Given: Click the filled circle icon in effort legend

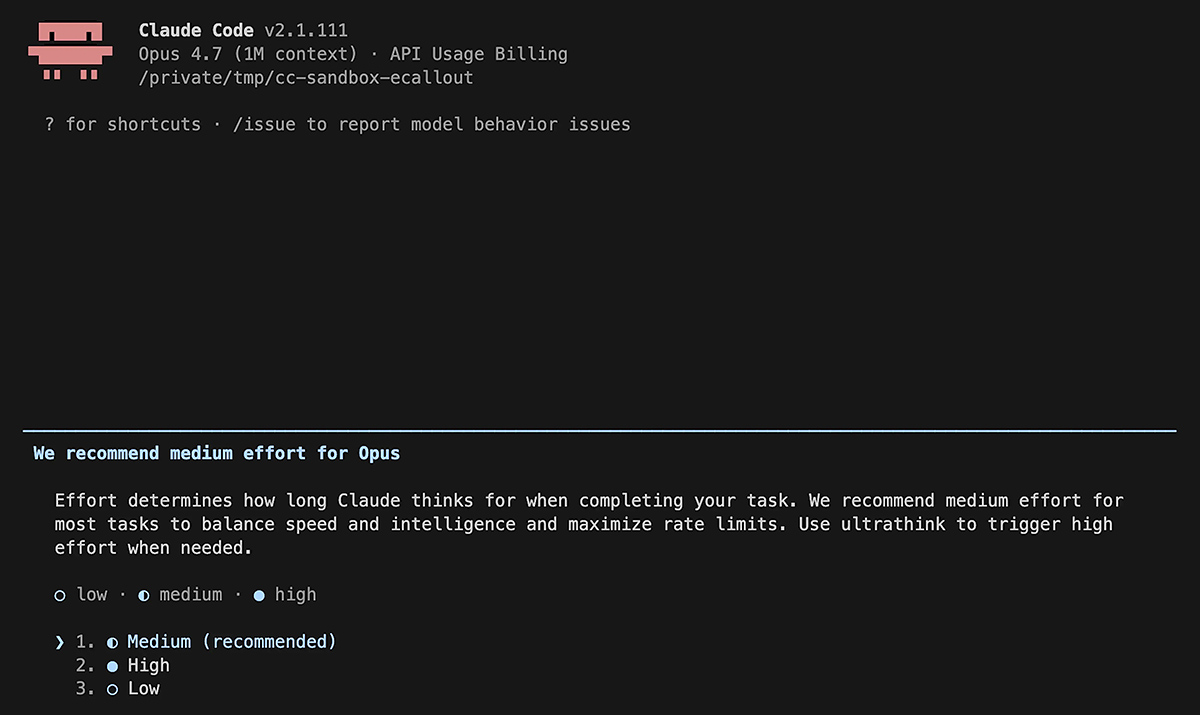Looking at the screenshot, I should click(x=259, y=595).
